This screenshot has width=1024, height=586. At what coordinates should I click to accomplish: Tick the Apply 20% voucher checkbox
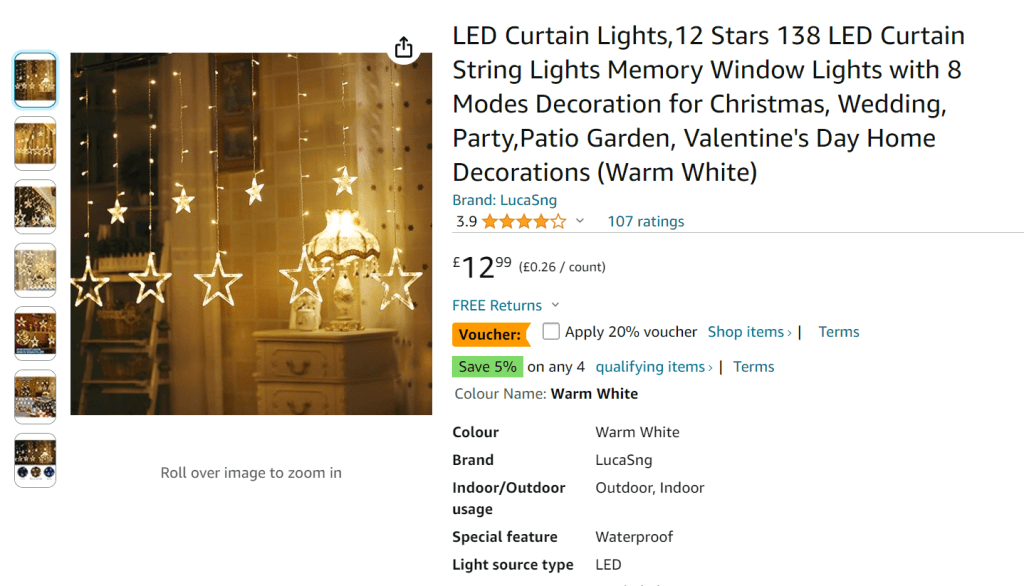coord(551,331)
